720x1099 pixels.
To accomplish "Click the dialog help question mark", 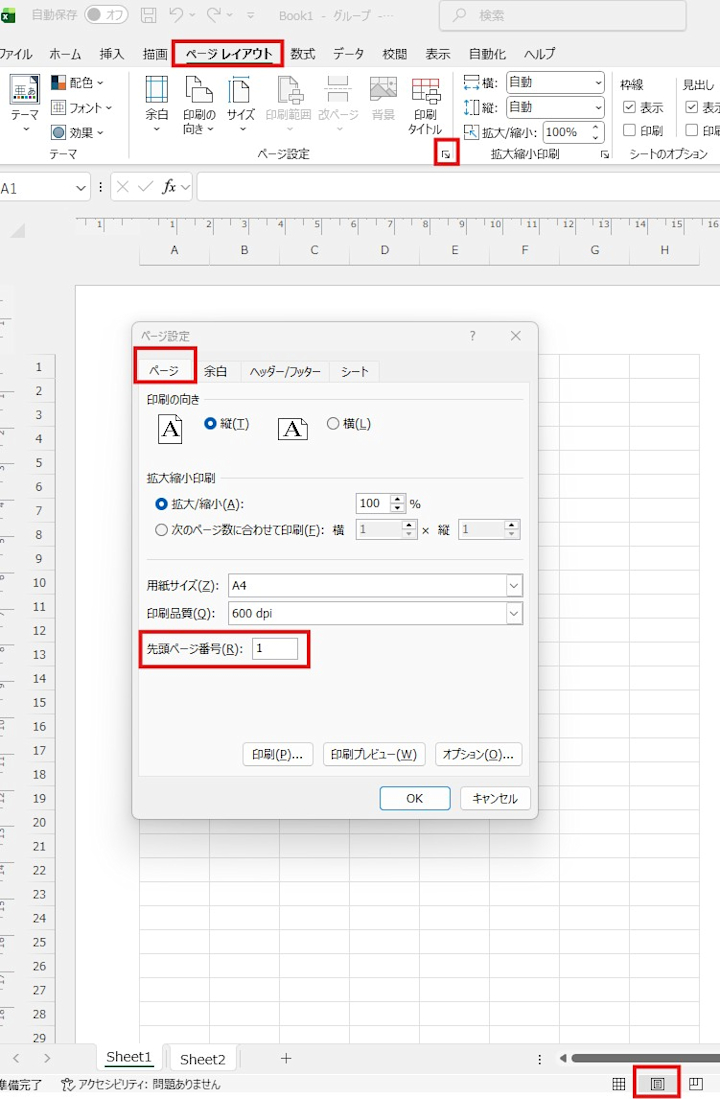I will tap(473, 336).
